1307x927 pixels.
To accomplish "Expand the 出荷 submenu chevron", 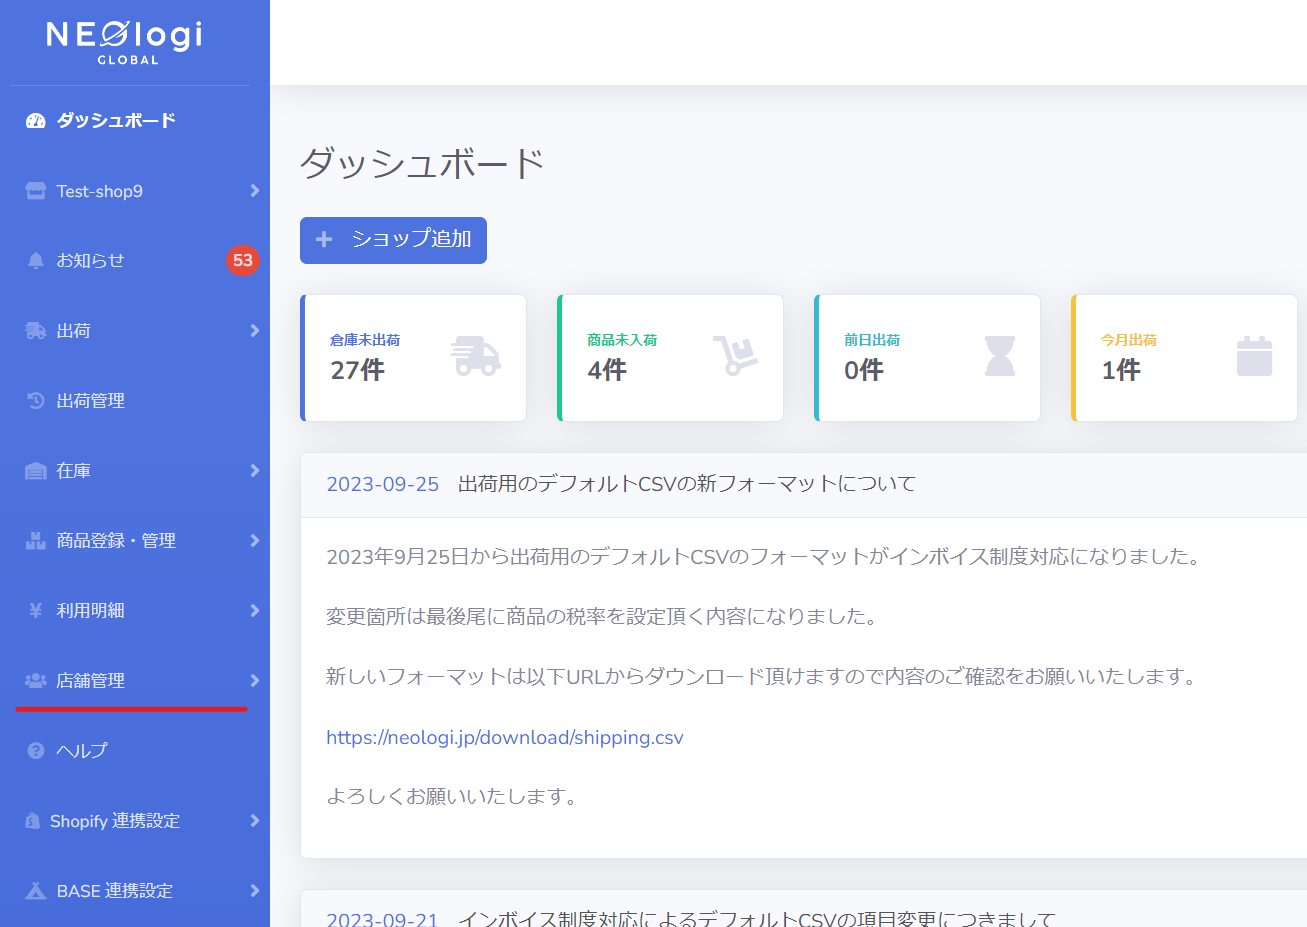I will pos(255,330).
